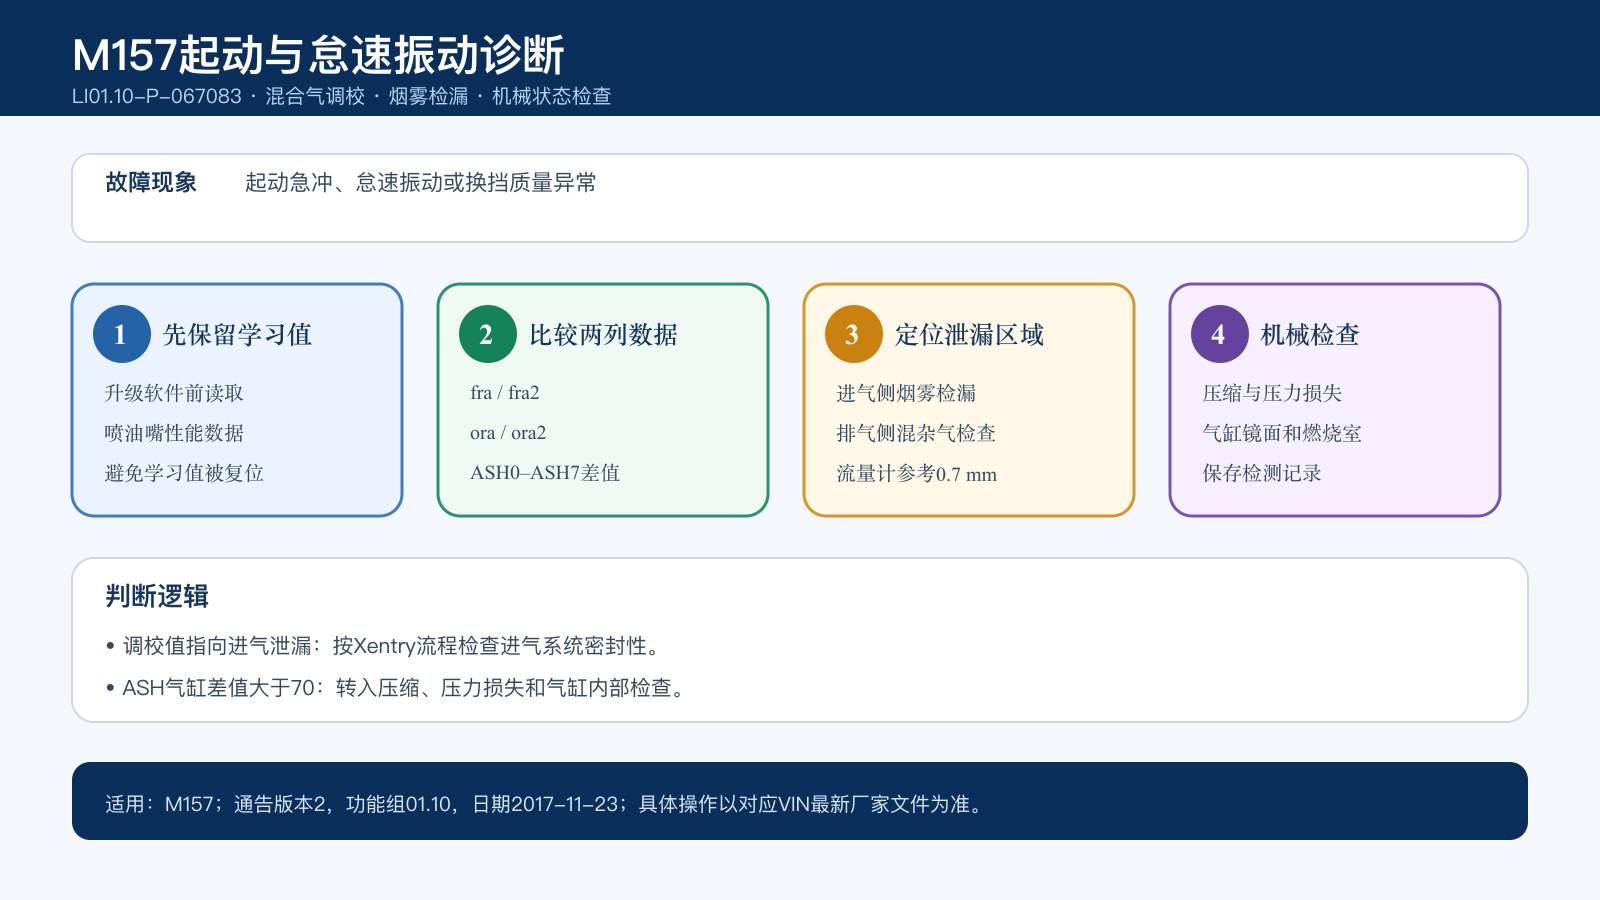Click the green step 2 circle badge
Image resolution: width=1600 pixels, height=900 pixels.
point(487,334)
